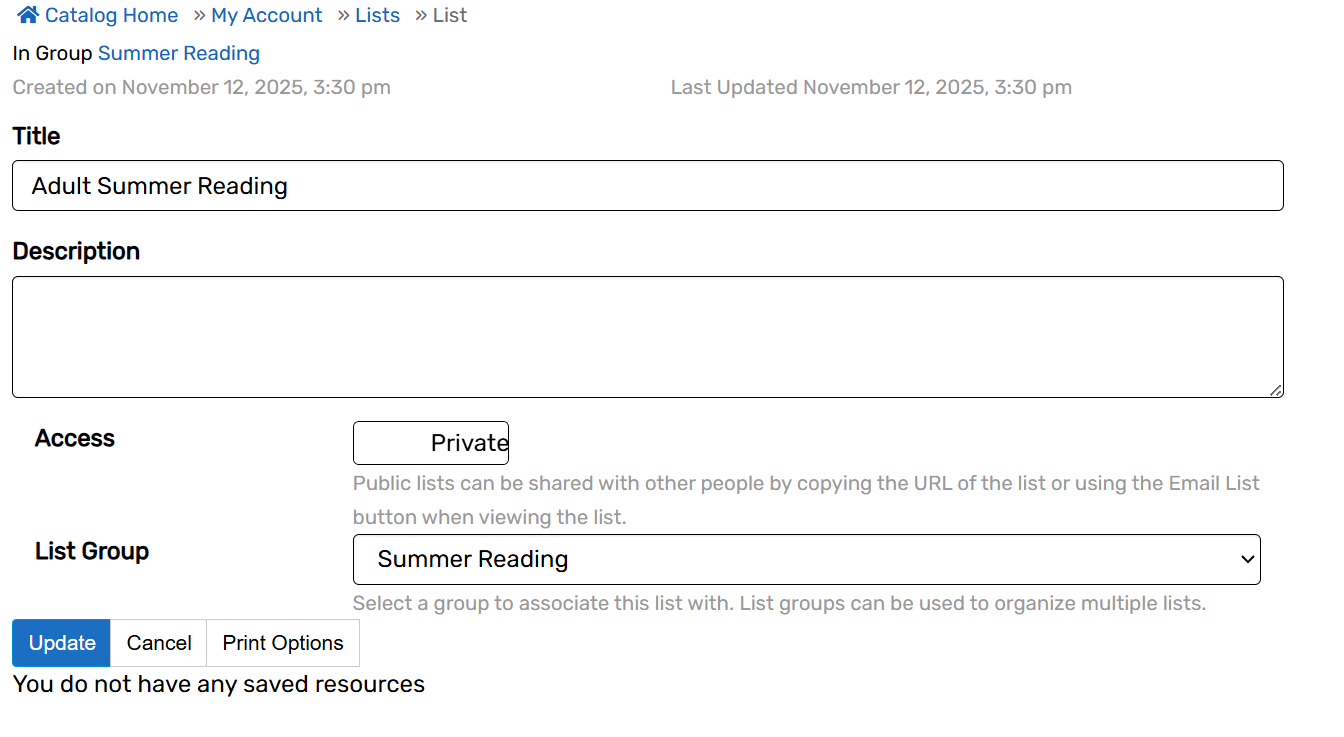Cancel editing the list
1344x737 pixels.
tap(158, 642)
